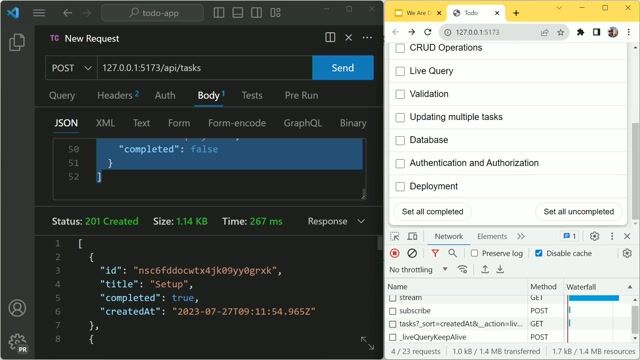Screen dimensions: 640x360
Task: Stop recording network log
Action: 395,253
